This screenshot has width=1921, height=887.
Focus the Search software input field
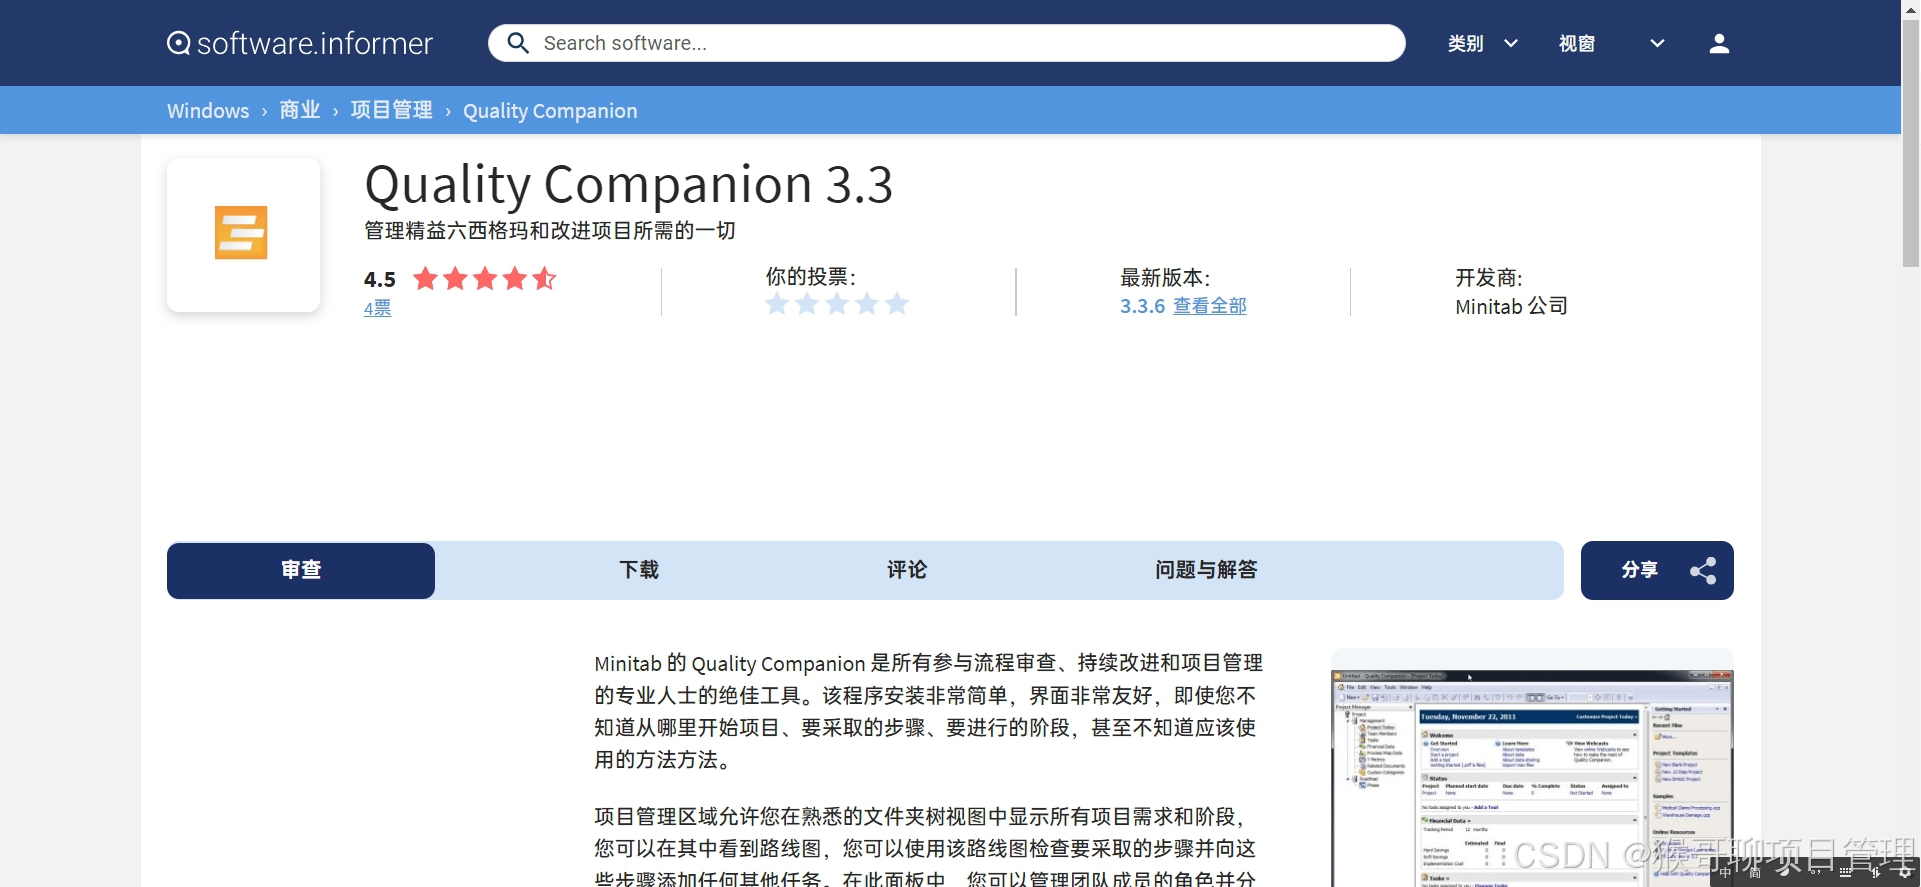[946, 43]
